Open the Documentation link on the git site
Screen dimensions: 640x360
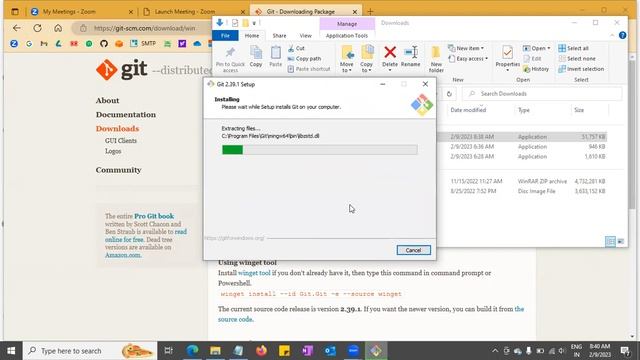tap(126, 115)
